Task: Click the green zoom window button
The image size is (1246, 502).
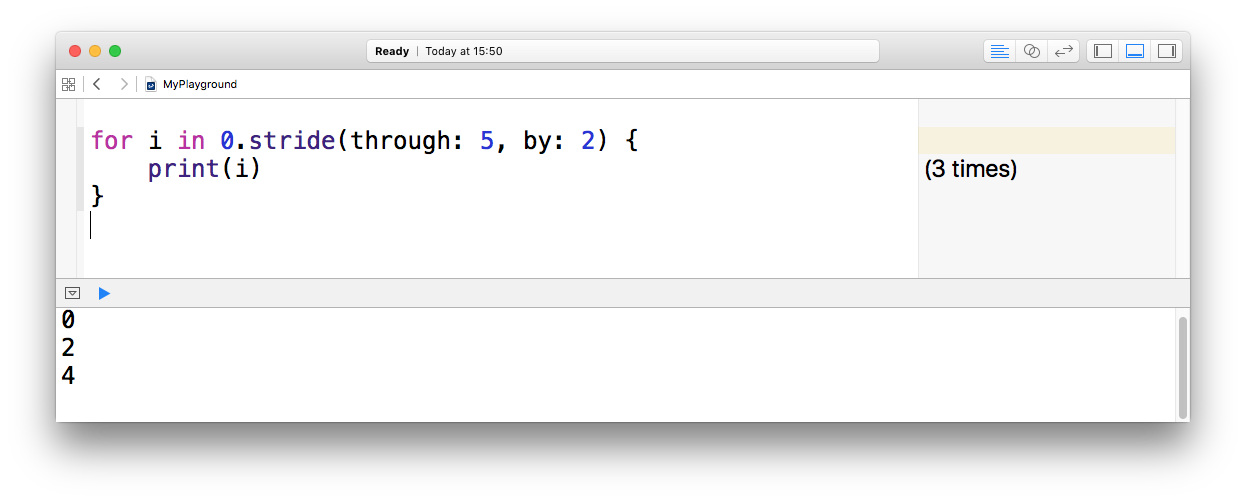Action: (x=115, y=51)
